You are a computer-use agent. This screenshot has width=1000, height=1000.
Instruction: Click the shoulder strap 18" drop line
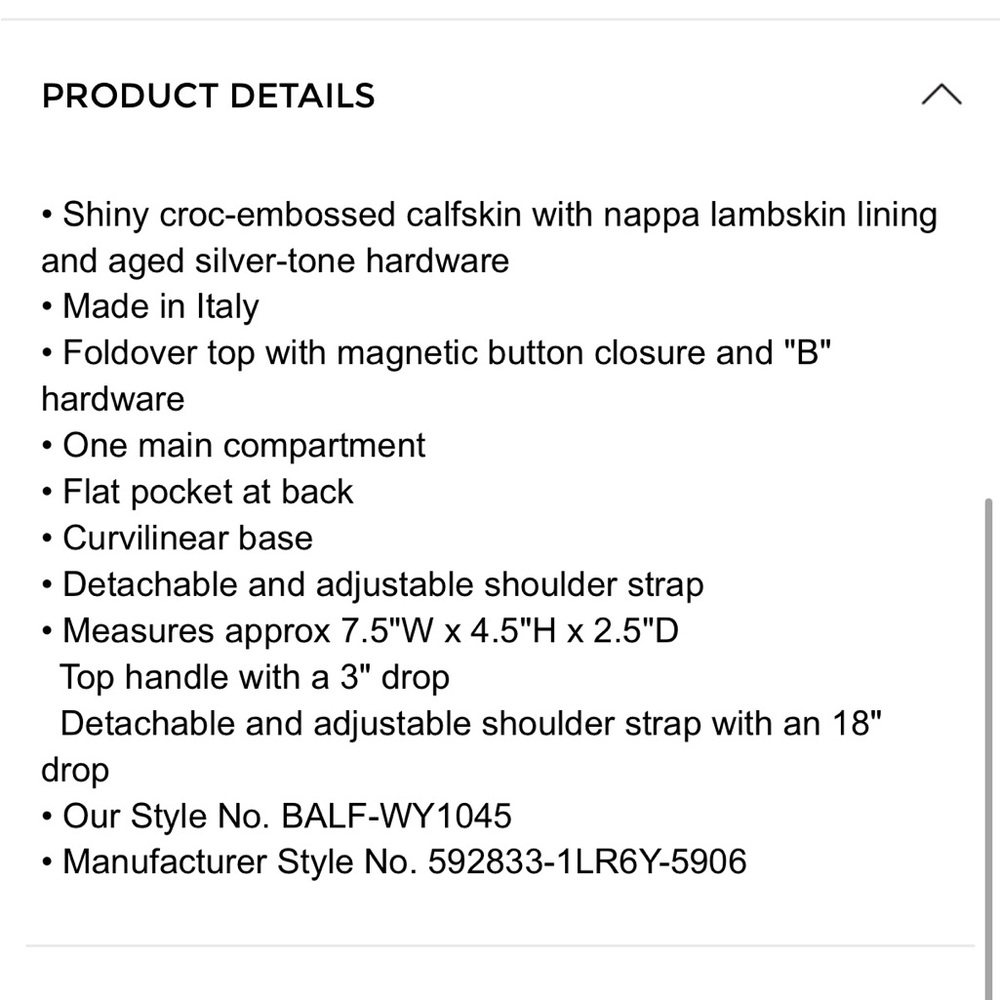click(461, 746)
